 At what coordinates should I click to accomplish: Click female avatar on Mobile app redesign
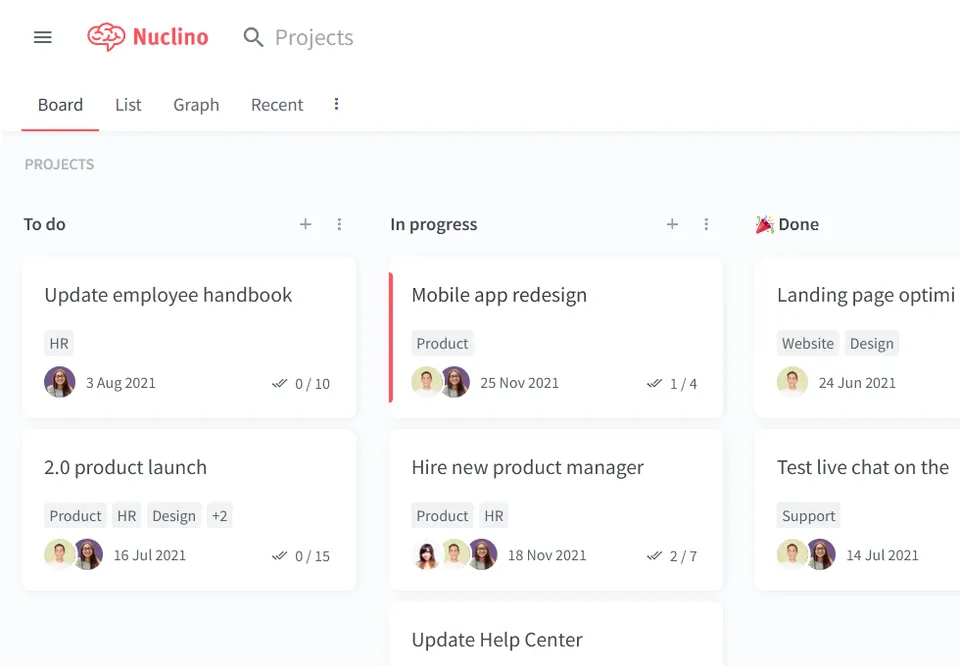[x=456, y=382]
